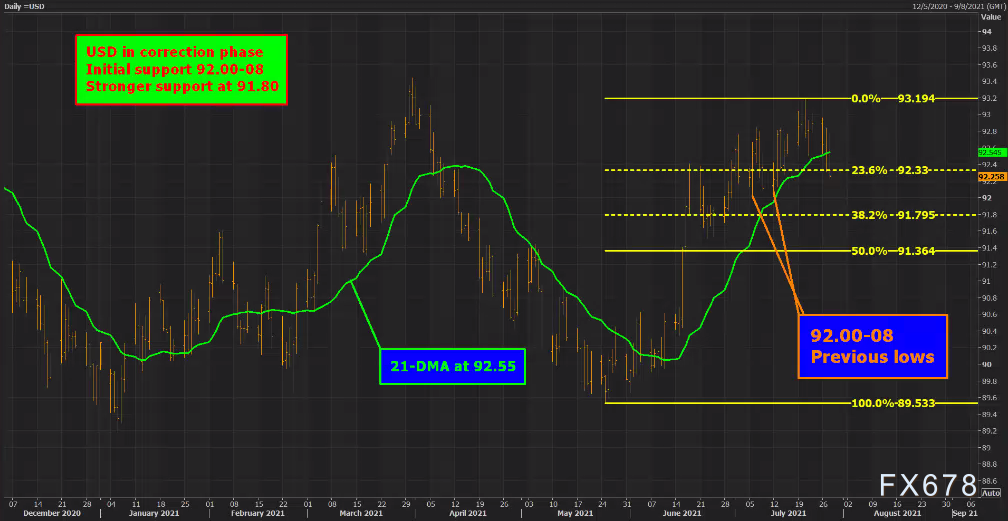Click the 93.6 value on price axis
Viewport: 1008px width, 521px height.
988,65
